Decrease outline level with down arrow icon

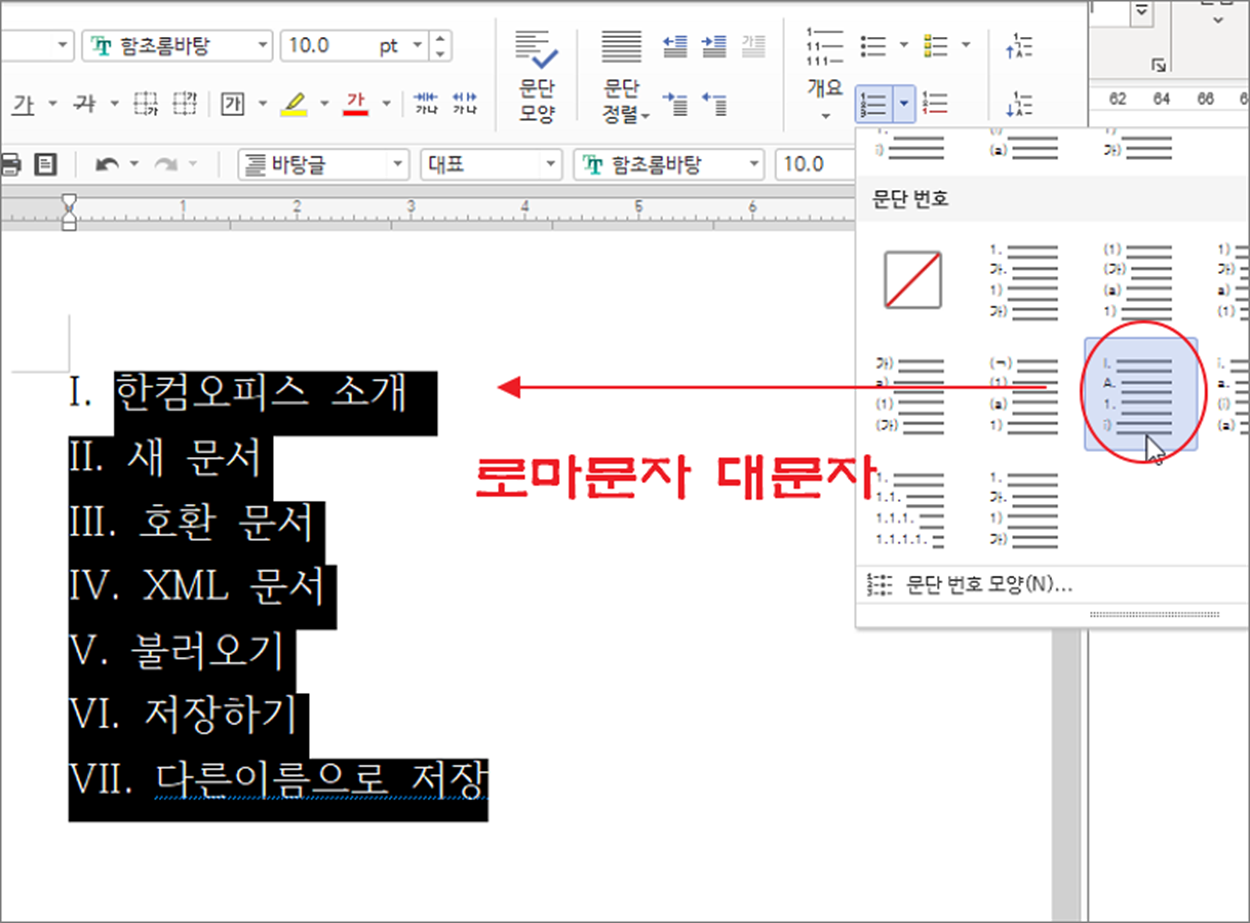[1022, 103]
